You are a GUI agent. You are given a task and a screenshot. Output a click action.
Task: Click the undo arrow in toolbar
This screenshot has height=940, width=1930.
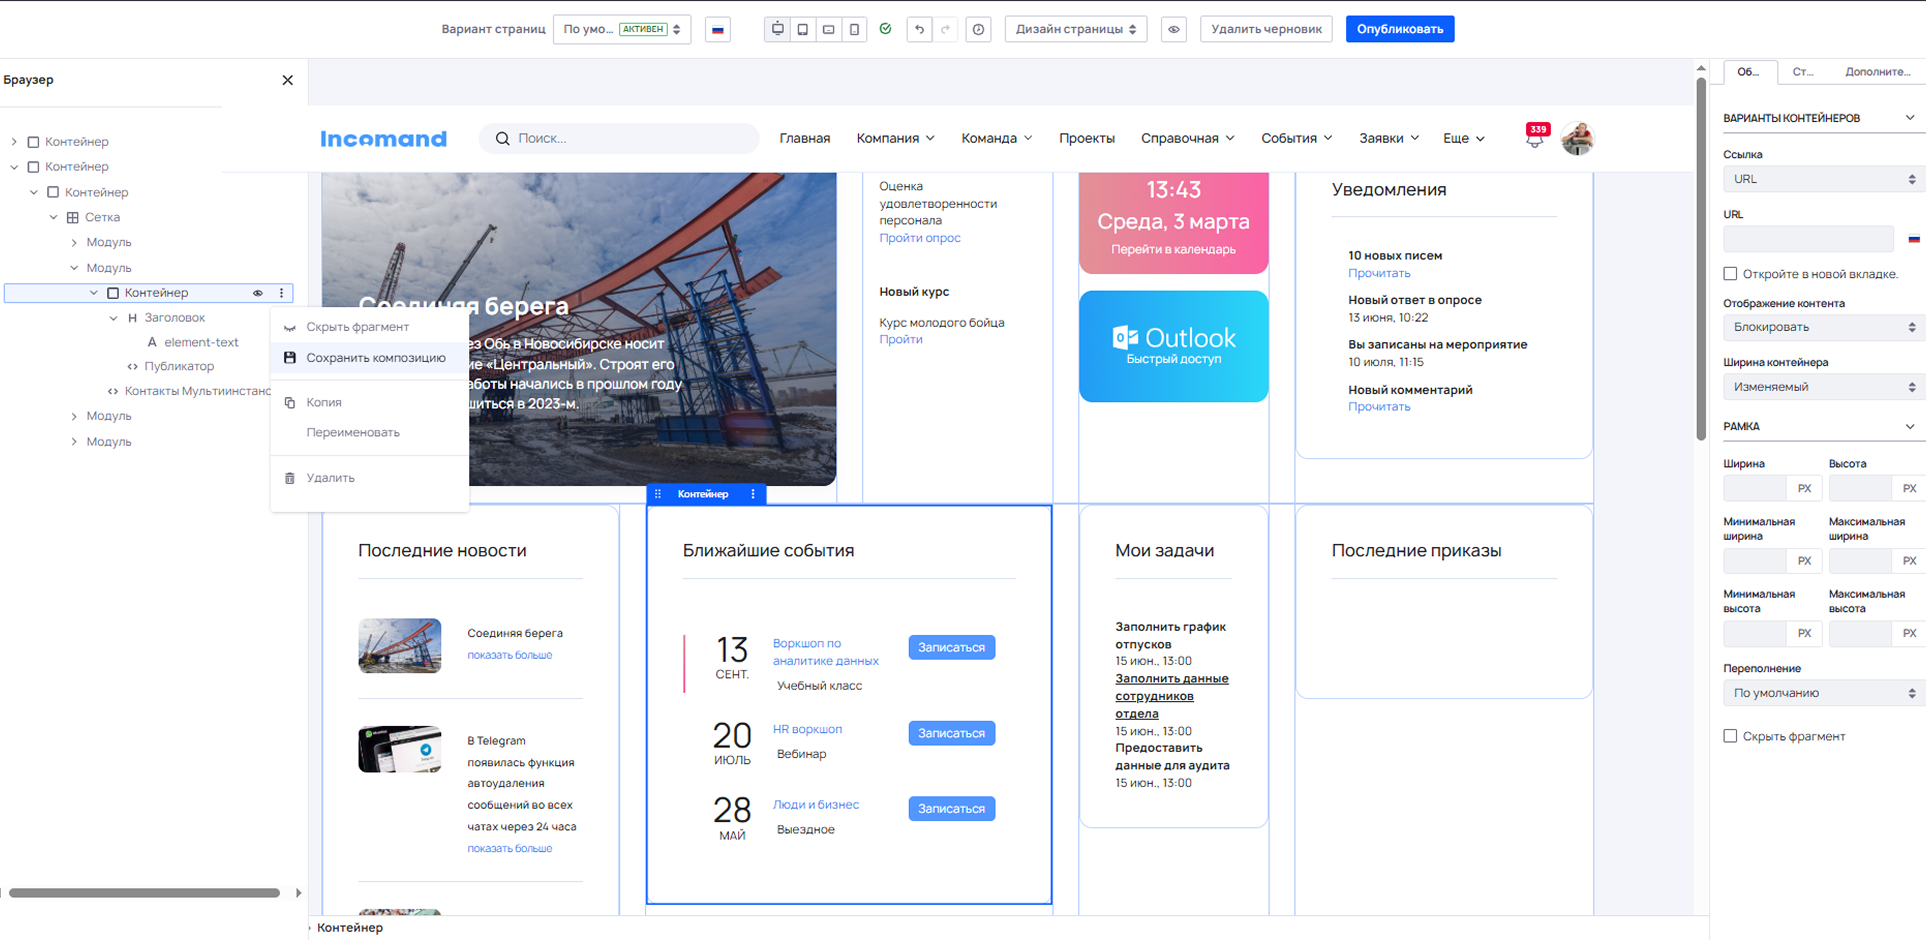click(919, 29)
